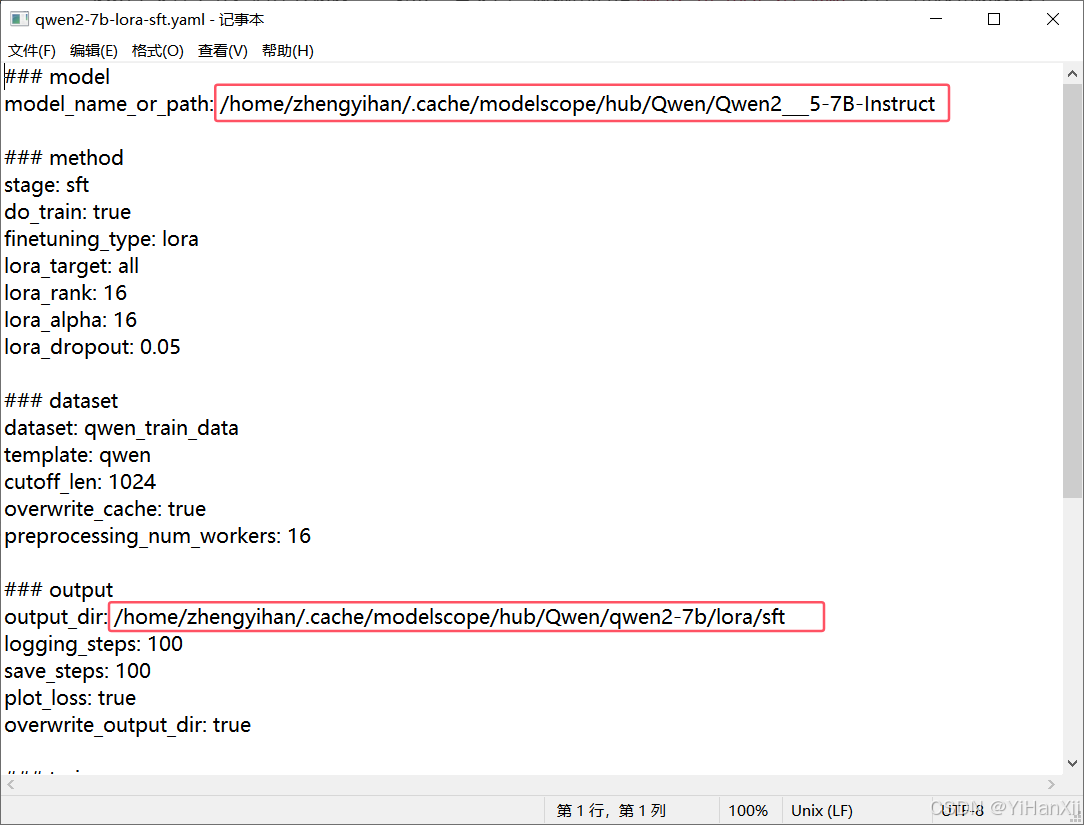Minimize the Notepad window

(936, 19)
